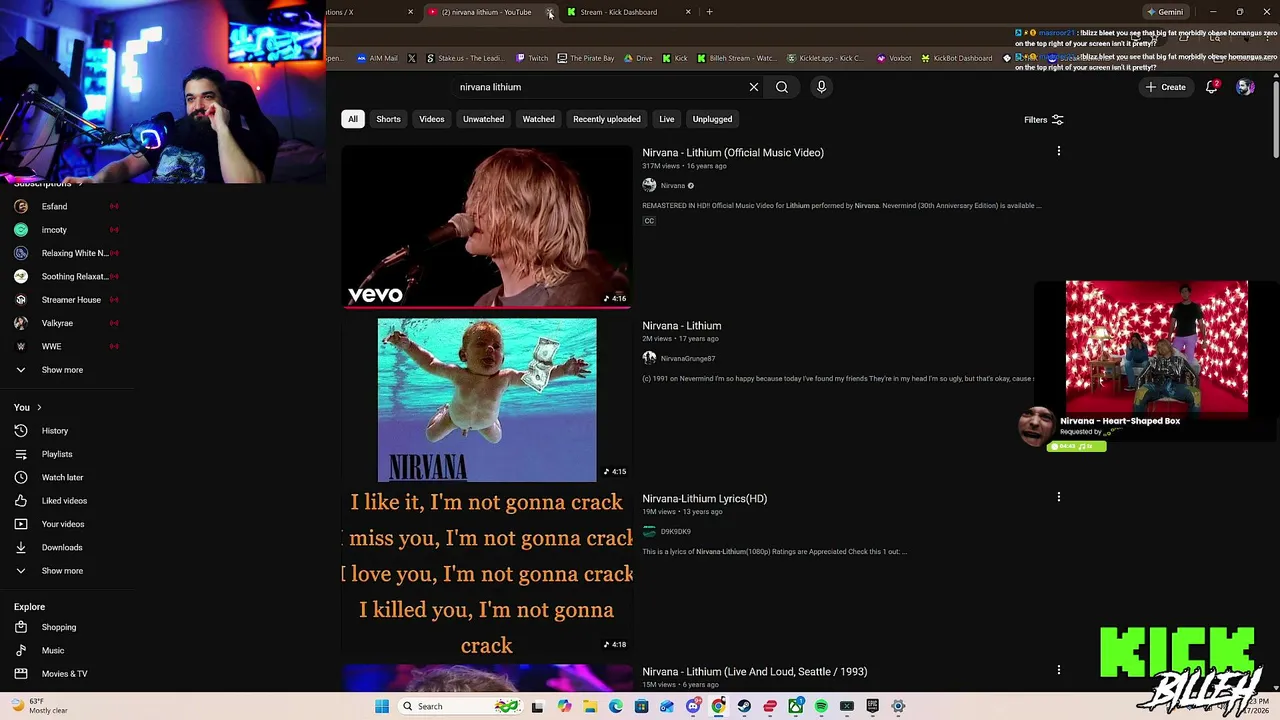Open the Drive bookmark
Screen dimensions: 1280x720
pyautogui.click(x=637, y=58)
